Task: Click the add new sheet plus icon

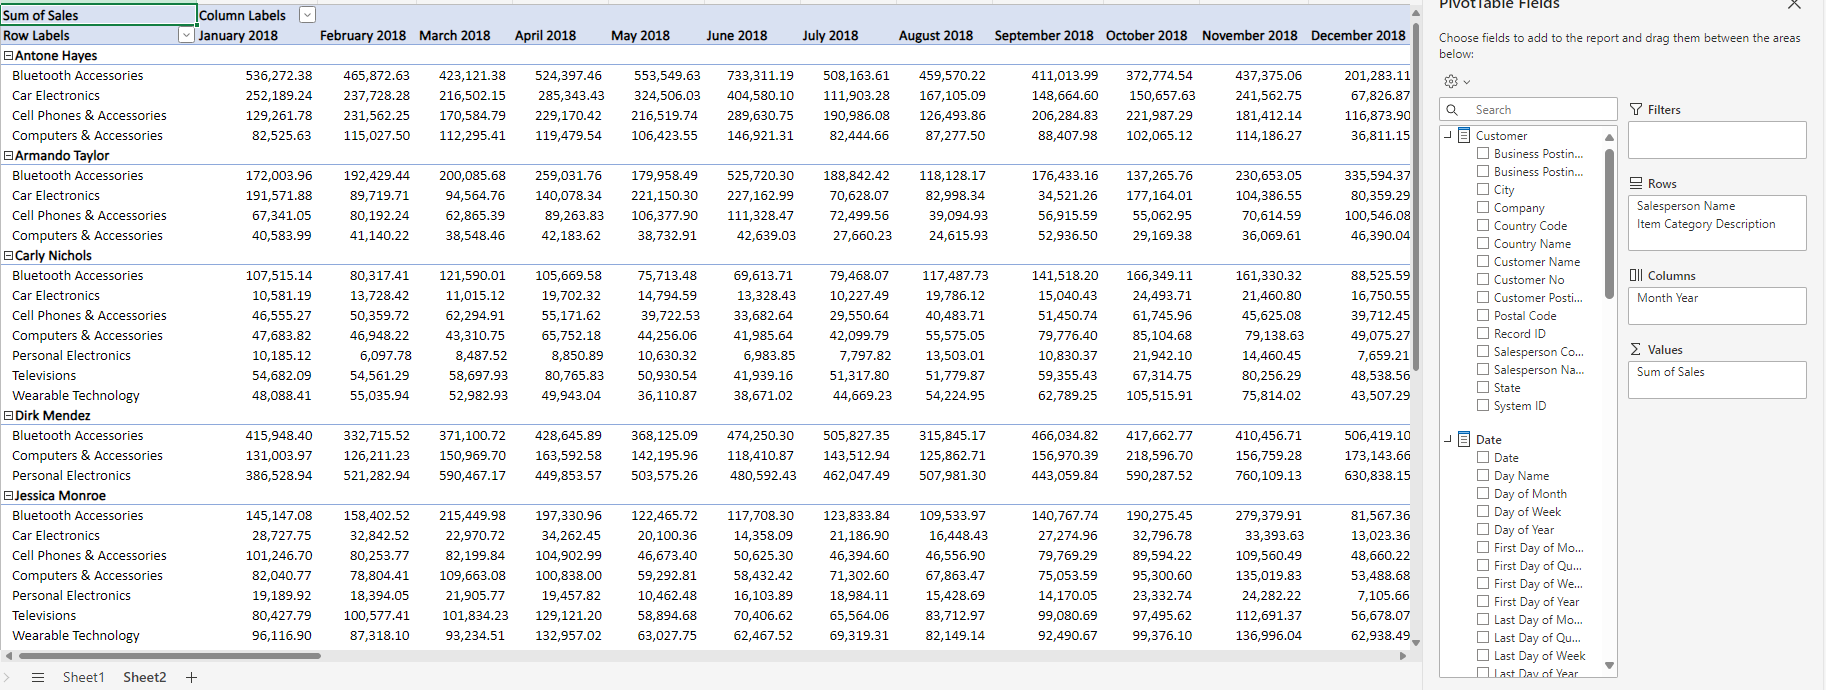Action: 191,677
